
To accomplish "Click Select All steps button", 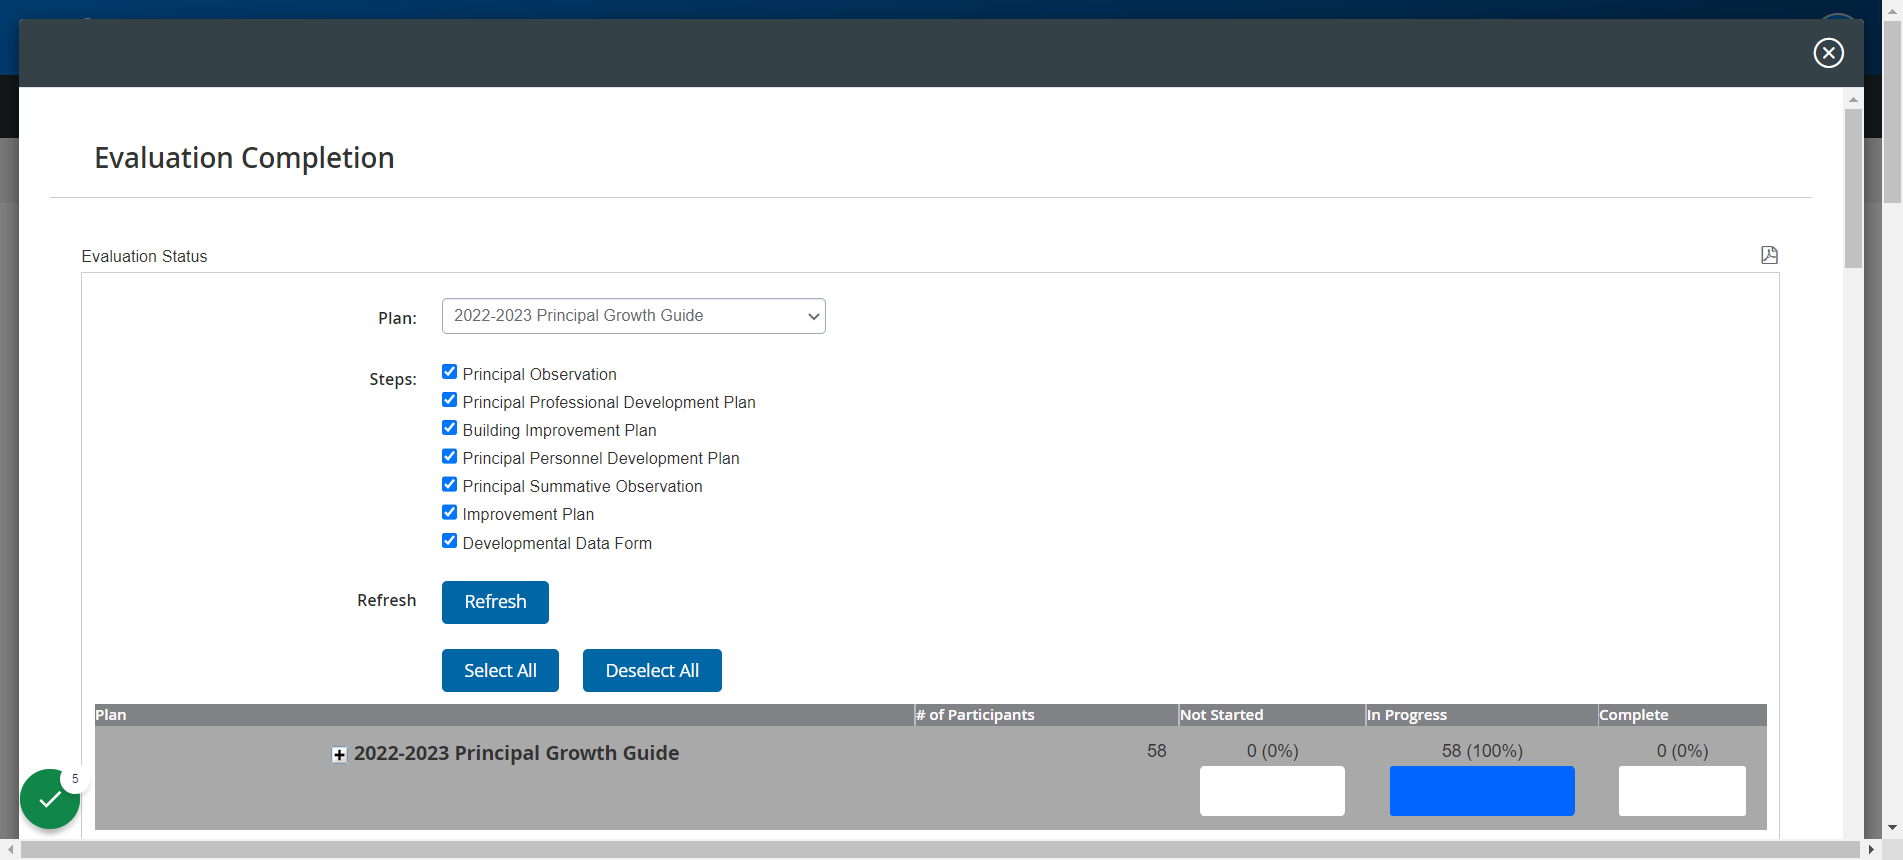I will tap(500, 670).
